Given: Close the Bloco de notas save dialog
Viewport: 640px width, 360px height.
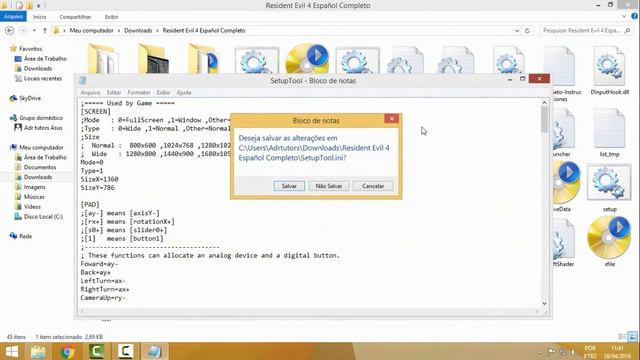Looking at the screenshot, I should (x=391, y=118).
